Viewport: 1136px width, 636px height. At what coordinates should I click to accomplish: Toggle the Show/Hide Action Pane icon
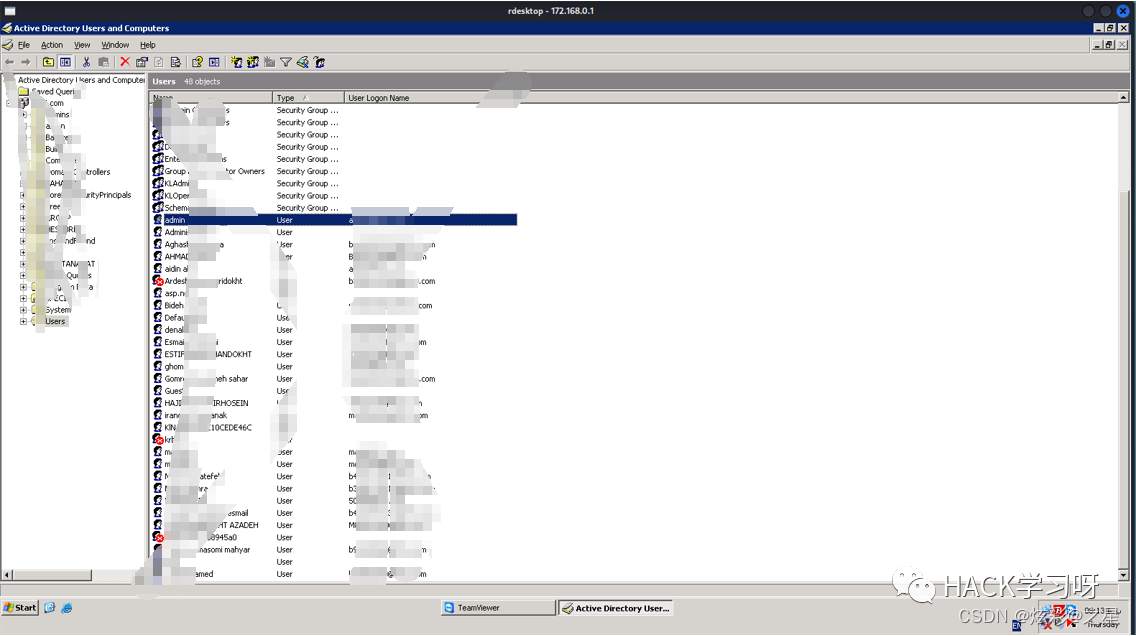coord(214,62)
